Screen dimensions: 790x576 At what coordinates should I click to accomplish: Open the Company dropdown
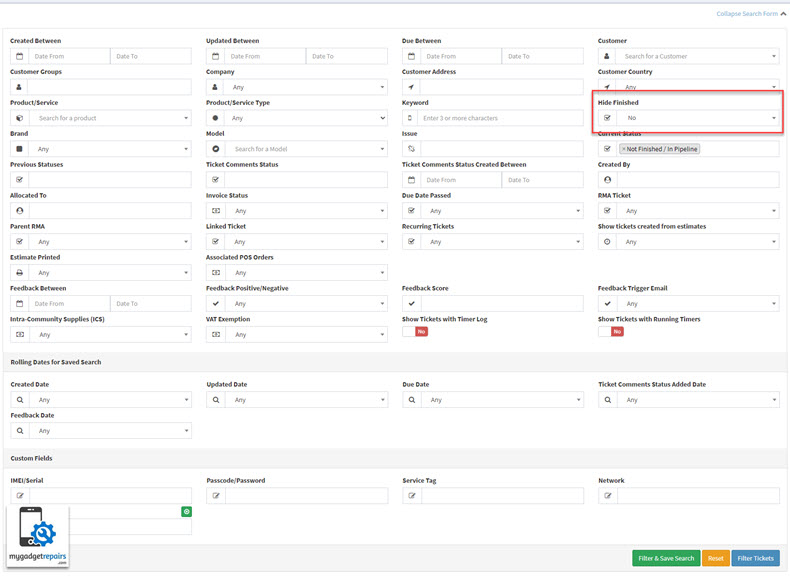pyautogui.click(x=306, y=87)
